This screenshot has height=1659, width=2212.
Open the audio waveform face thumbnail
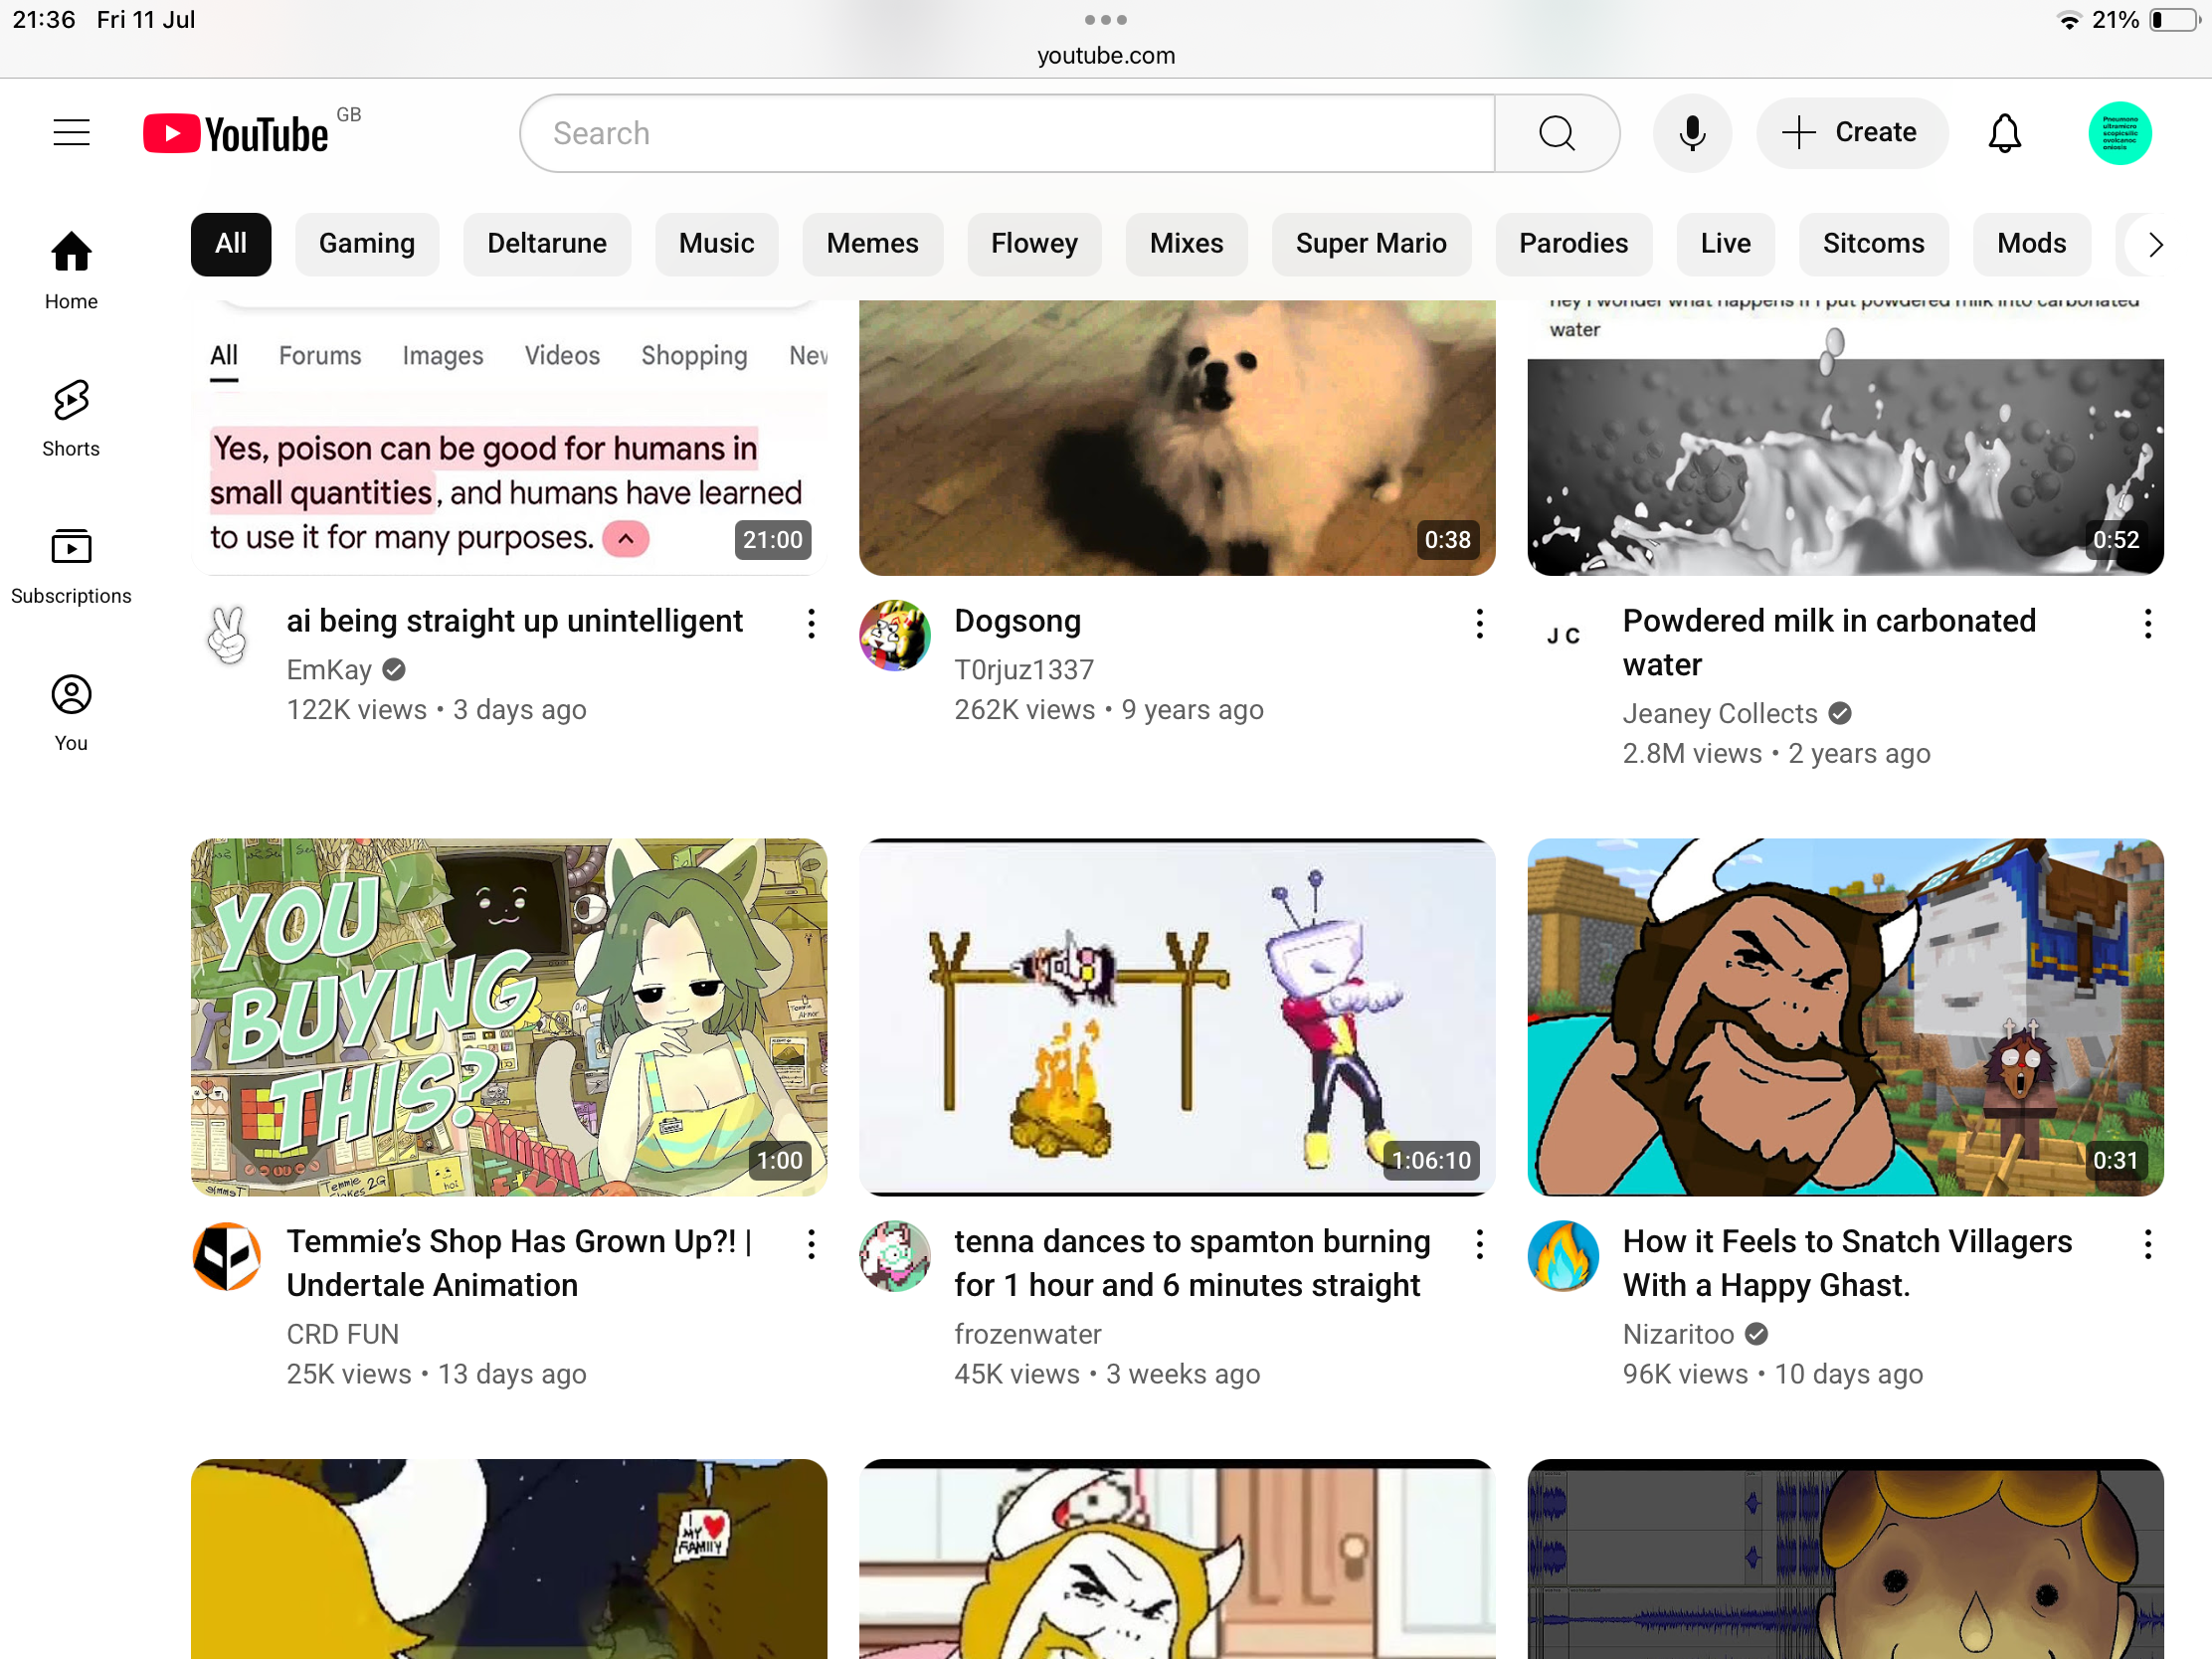1845,1559
